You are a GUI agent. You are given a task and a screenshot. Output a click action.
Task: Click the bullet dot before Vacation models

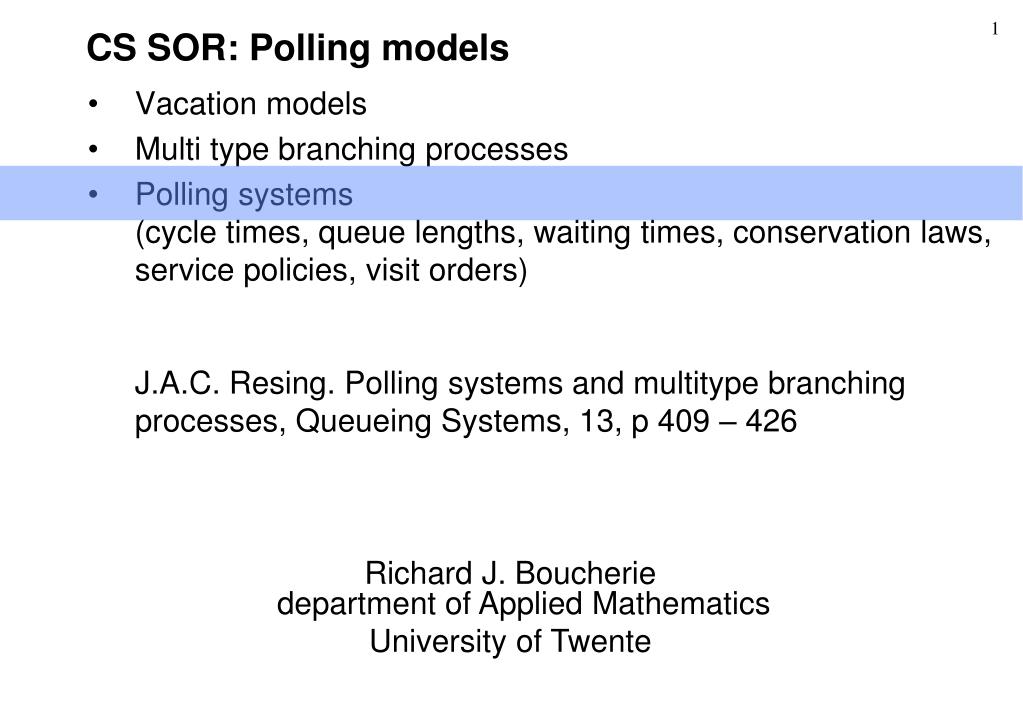pyautogui.click(x=93, y=105)
